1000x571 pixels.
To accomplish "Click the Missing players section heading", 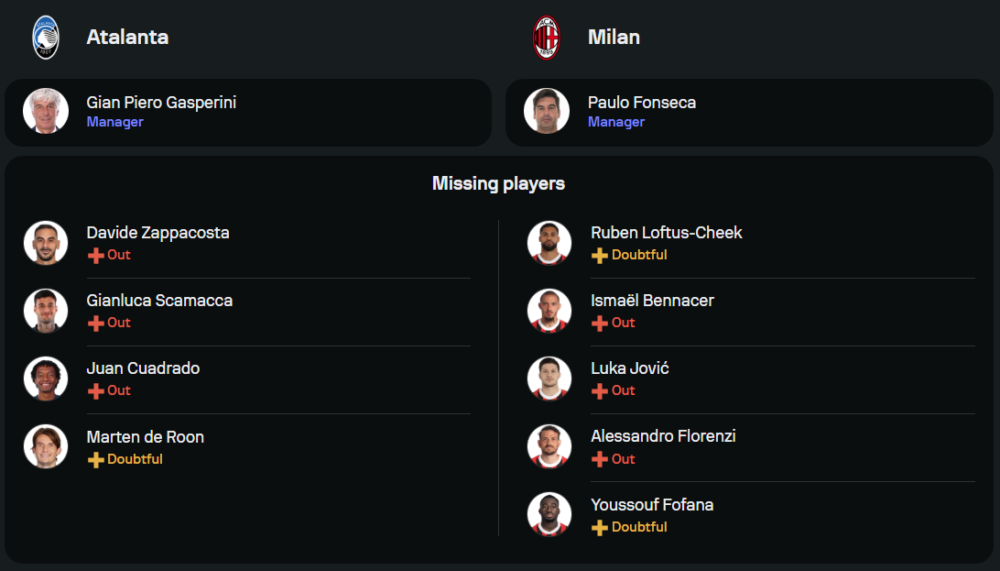I will pyautogui.click(x=498, y=184).
